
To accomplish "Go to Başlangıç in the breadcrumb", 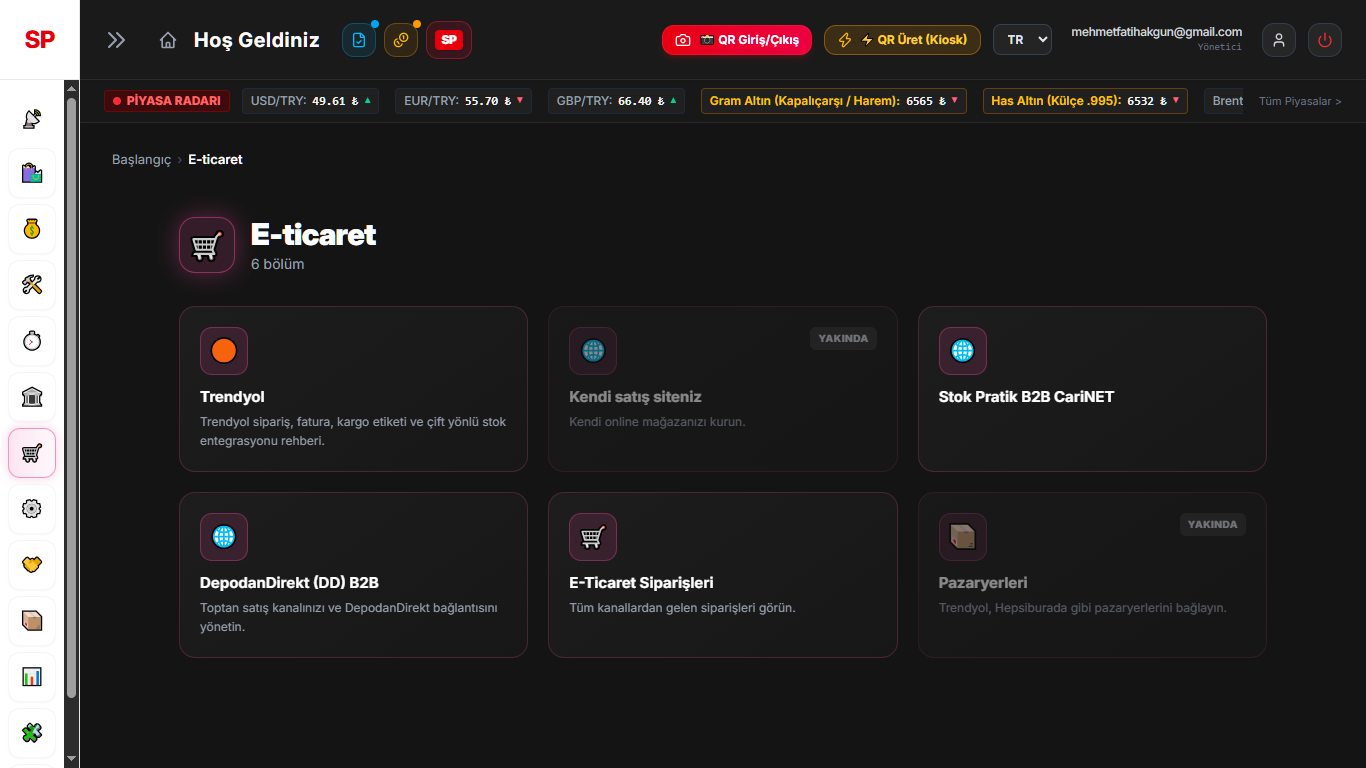I will click(142, 160).
